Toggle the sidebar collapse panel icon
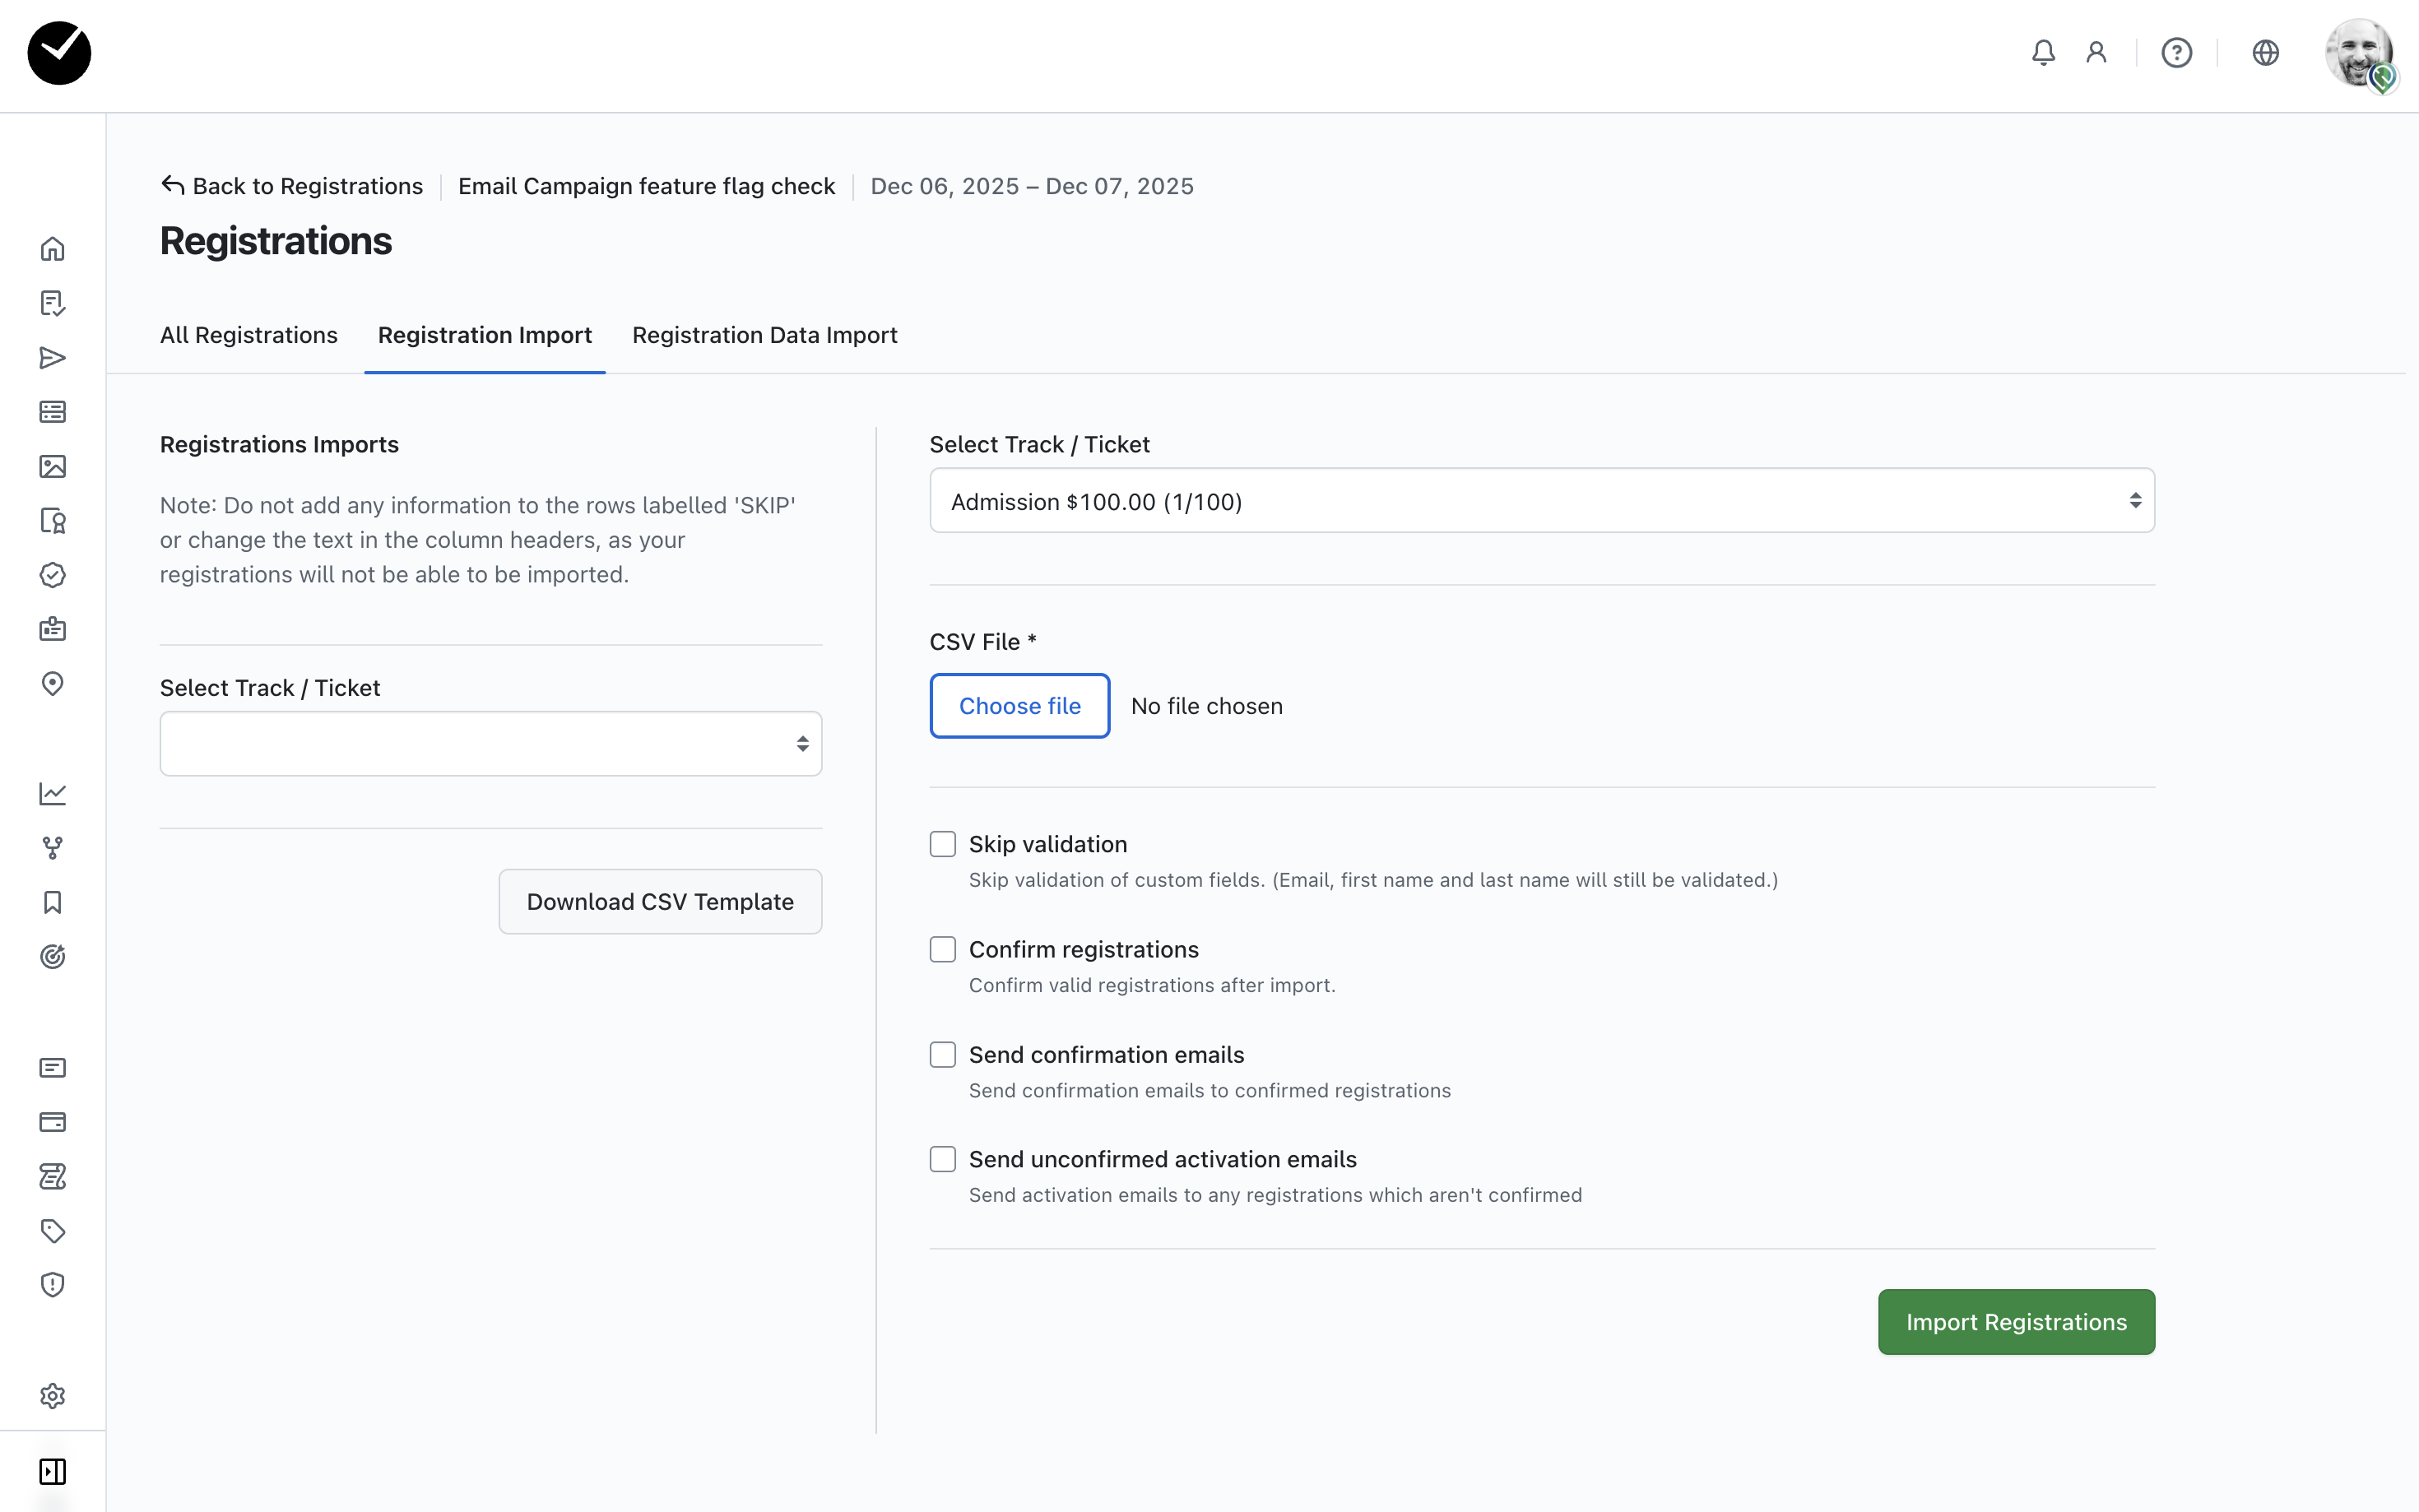Screen dimensions: 2419x1512 click(x=52, y=1471)
